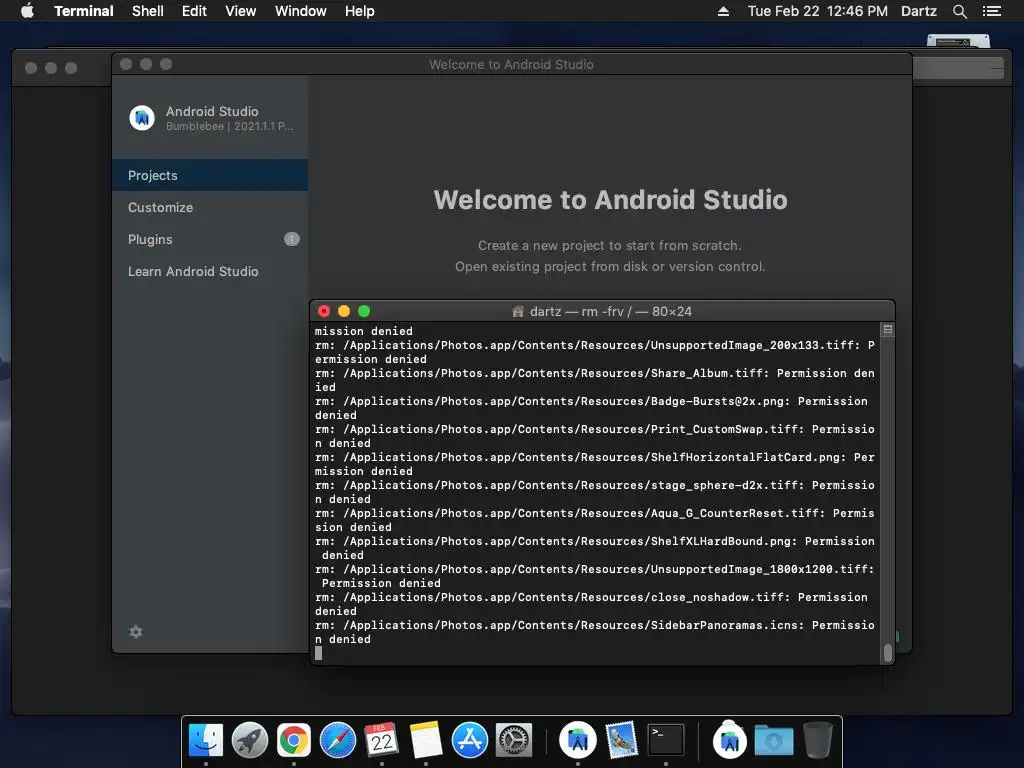Open Learn Android Studio section

pos(210,271)
